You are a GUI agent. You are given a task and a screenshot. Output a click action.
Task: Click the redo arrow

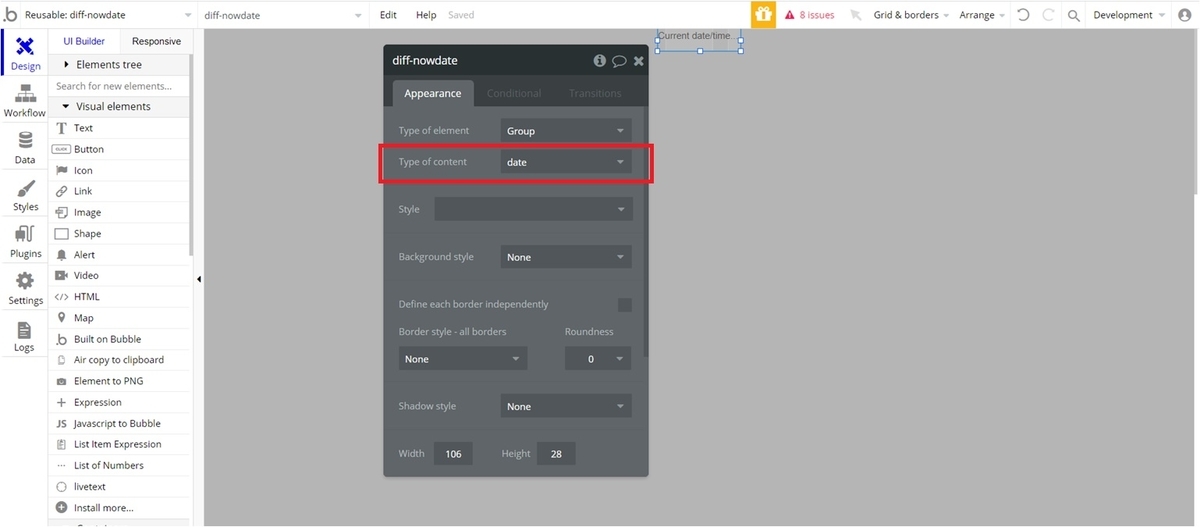pyautogui.click(x=1048, y=15)
